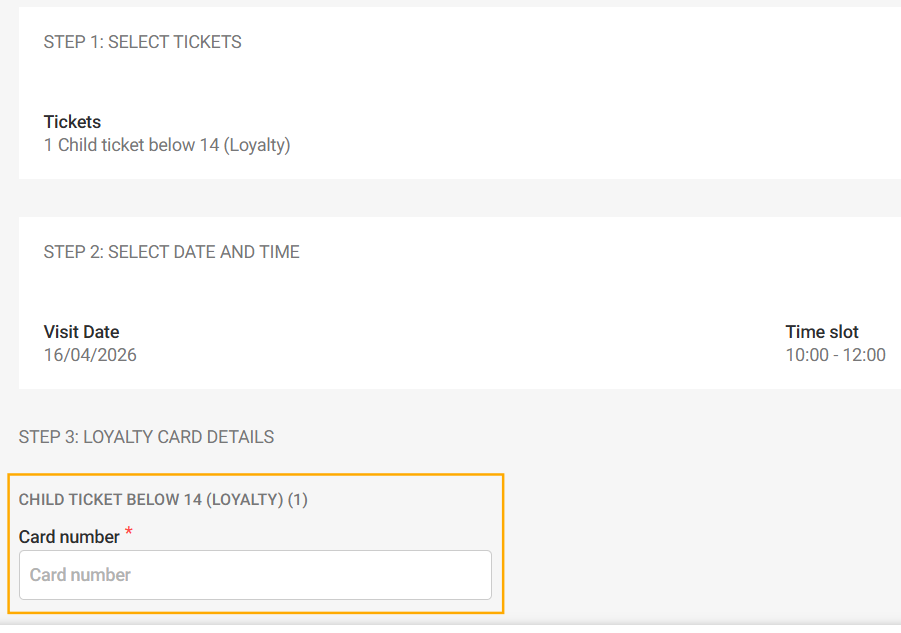The height and width of the screenshot is (633, 901).
Task: Select the Tickets label in Step 1
Action: pyautogui.click(x=71, y=121)
